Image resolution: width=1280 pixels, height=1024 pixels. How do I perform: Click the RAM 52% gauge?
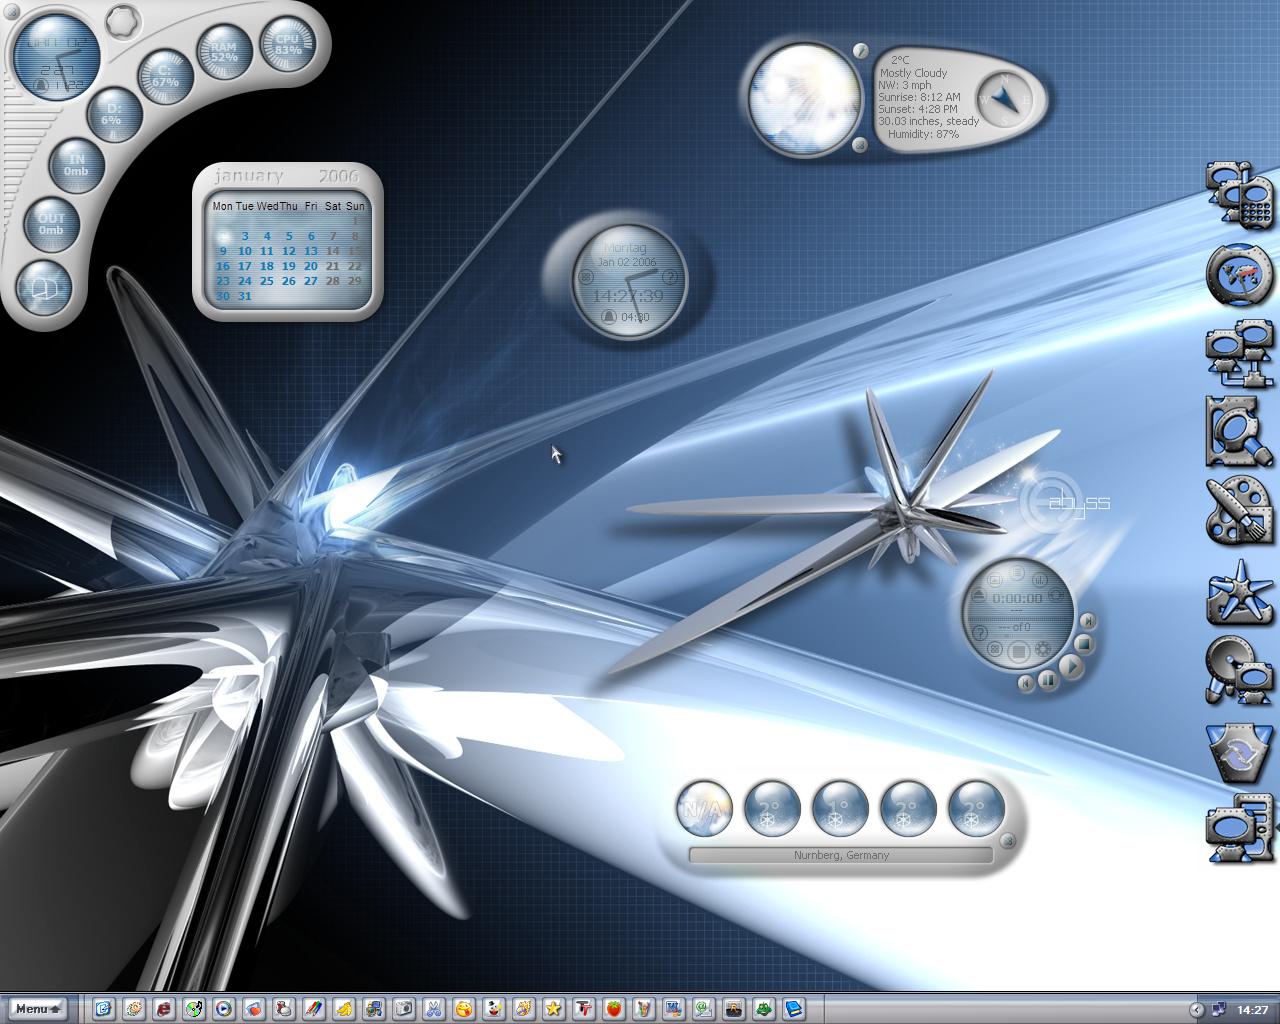[x=224, y=52]
